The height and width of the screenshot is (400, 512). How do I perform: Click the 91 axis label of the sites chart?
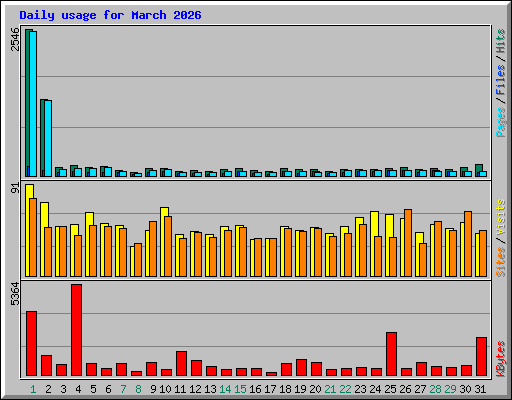tap(15, 188)
